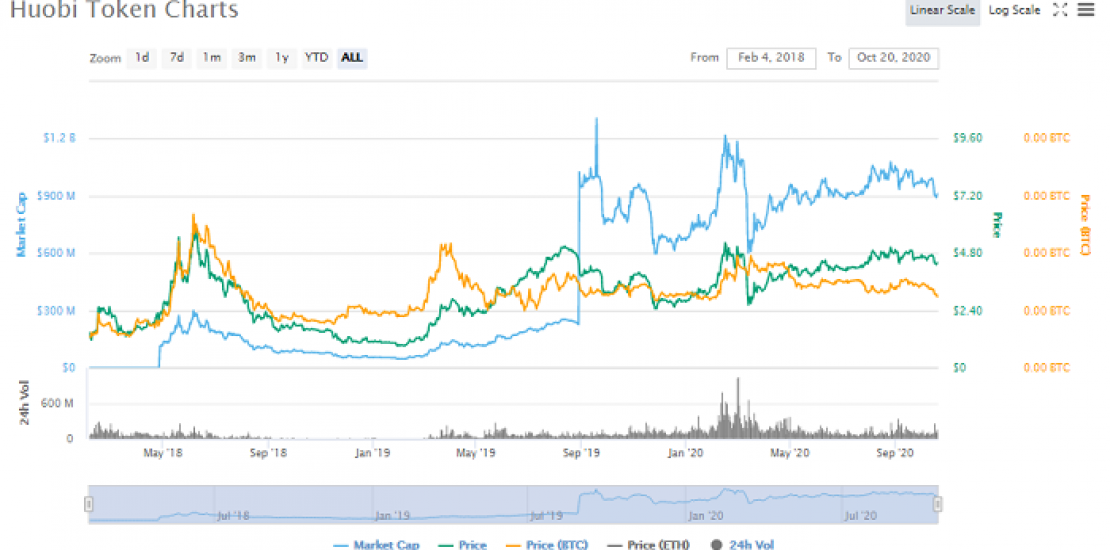Switch chart to Log Scale
Viewport: 1110px width, 550px height.
click(x=1015, y=10)
